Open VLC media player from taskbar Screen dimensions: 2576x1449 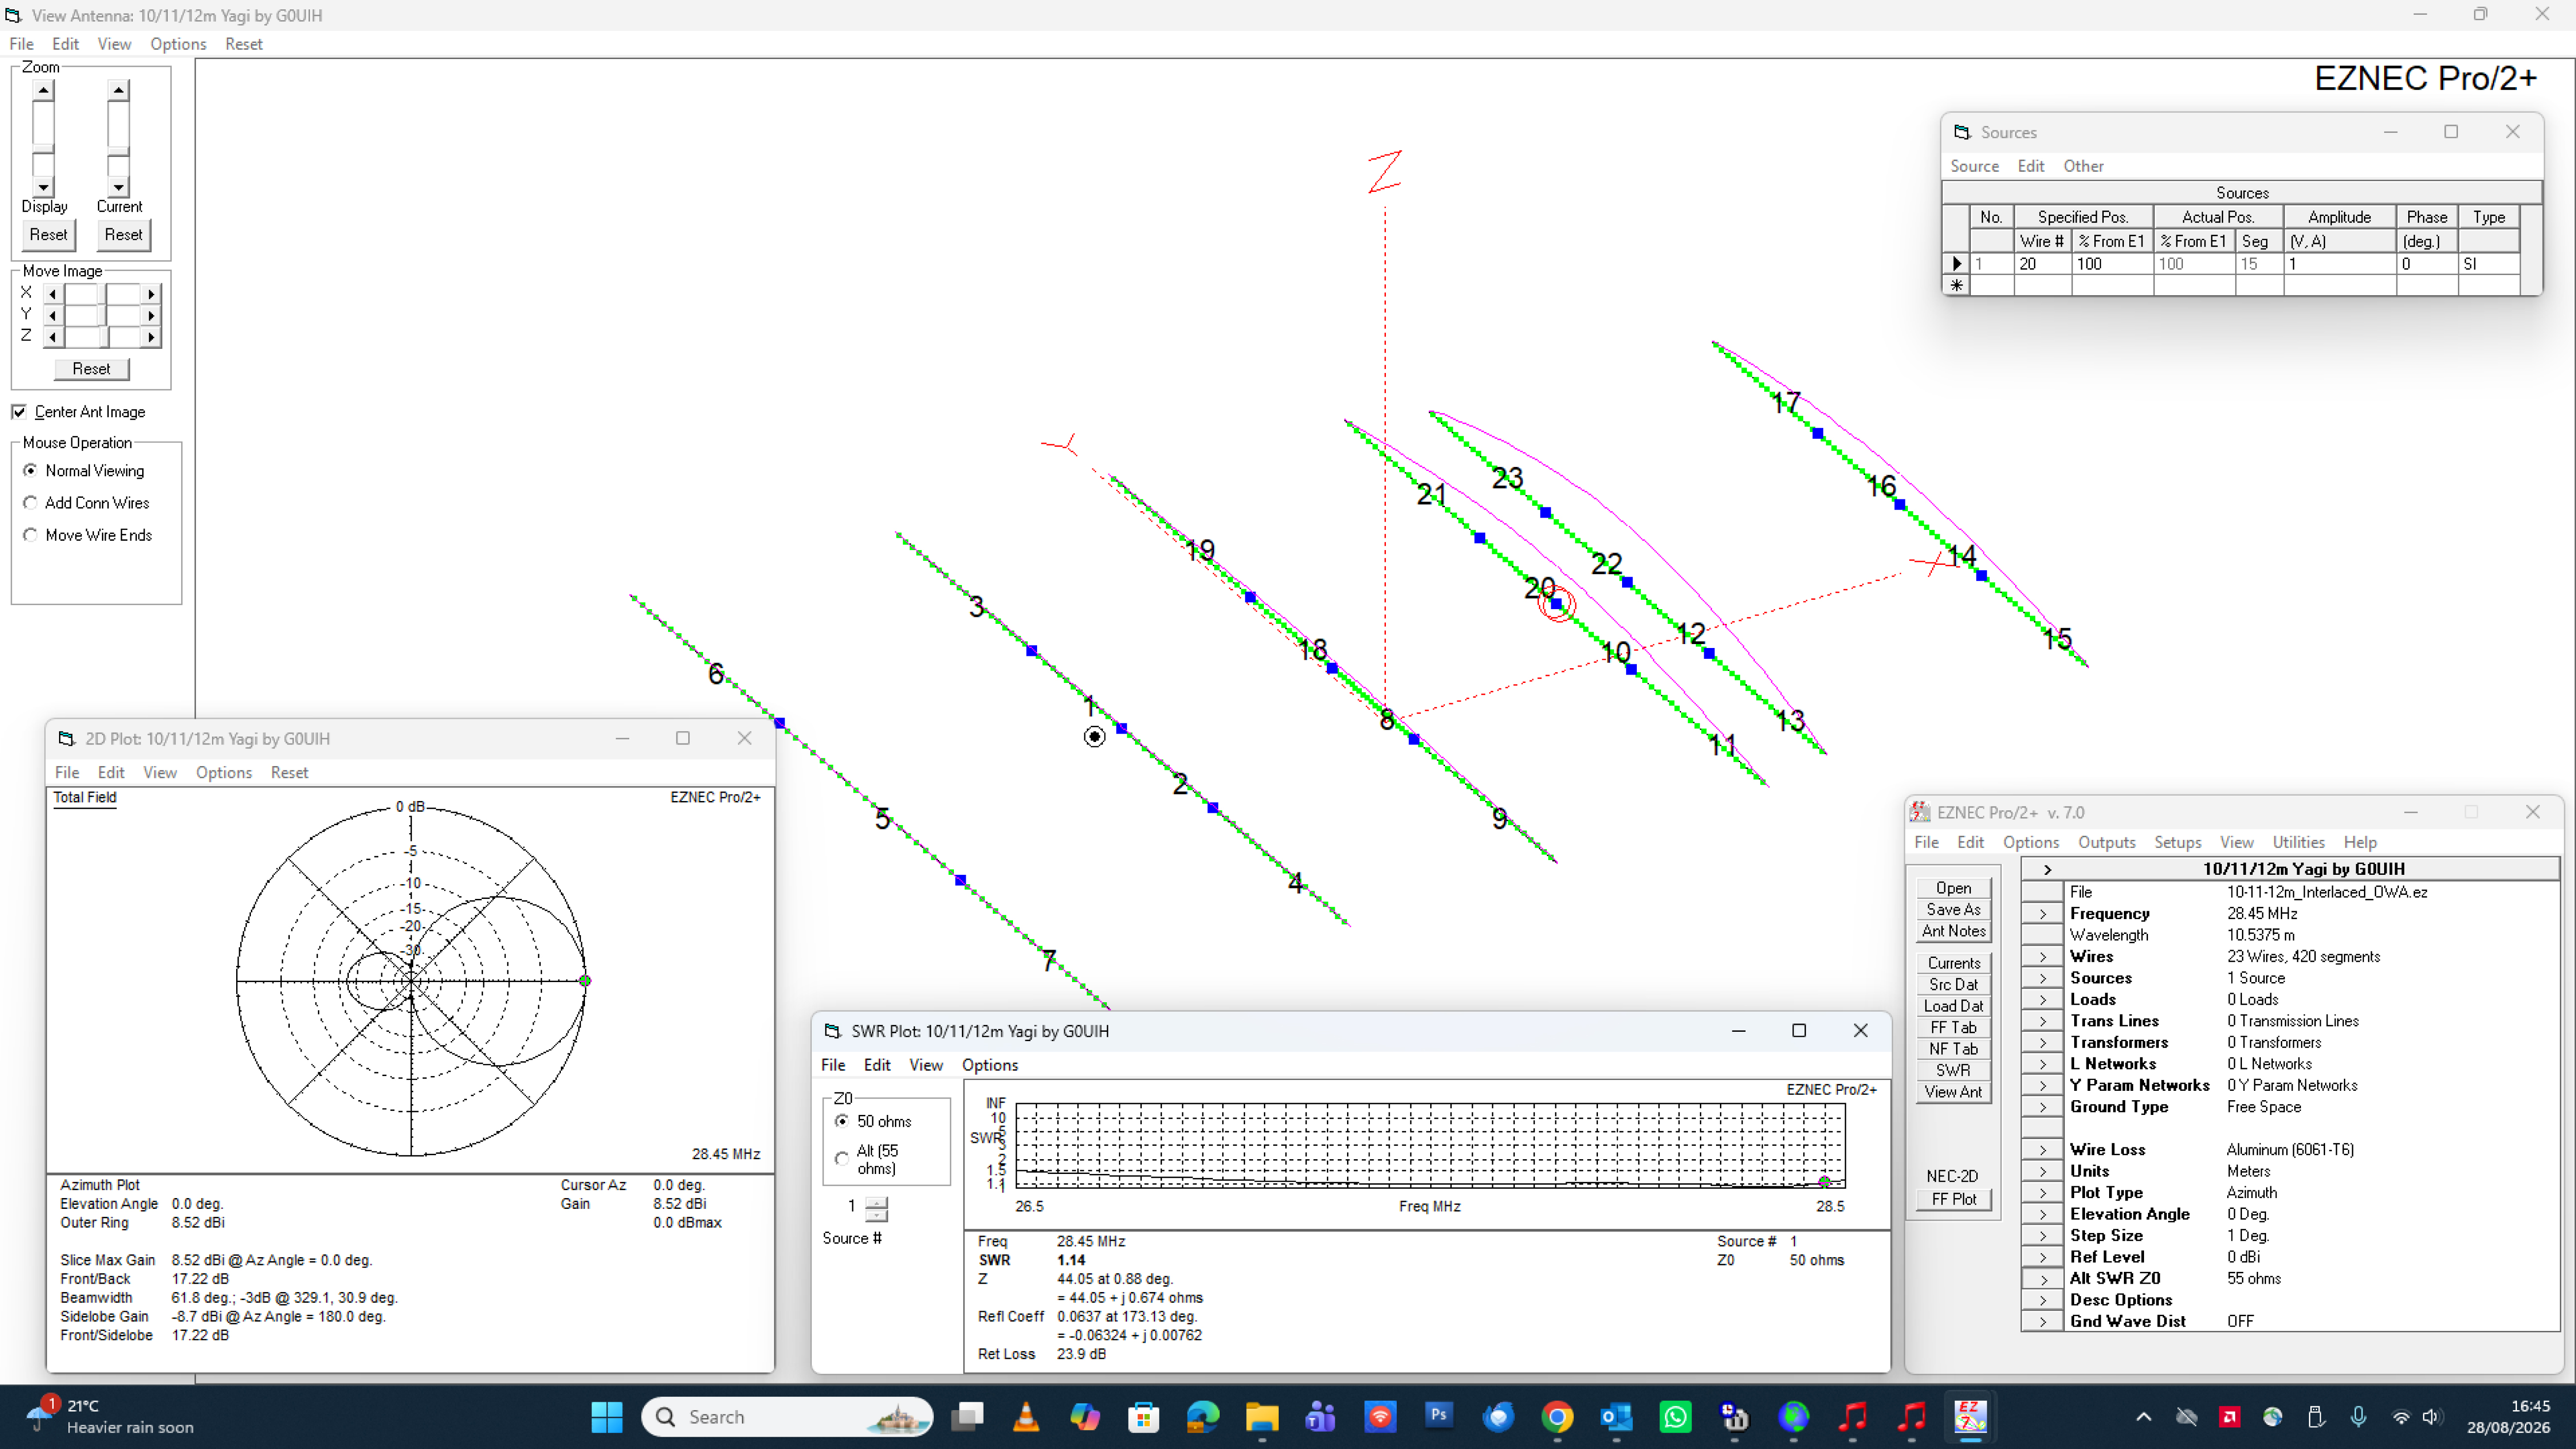click(1026, 1416)
